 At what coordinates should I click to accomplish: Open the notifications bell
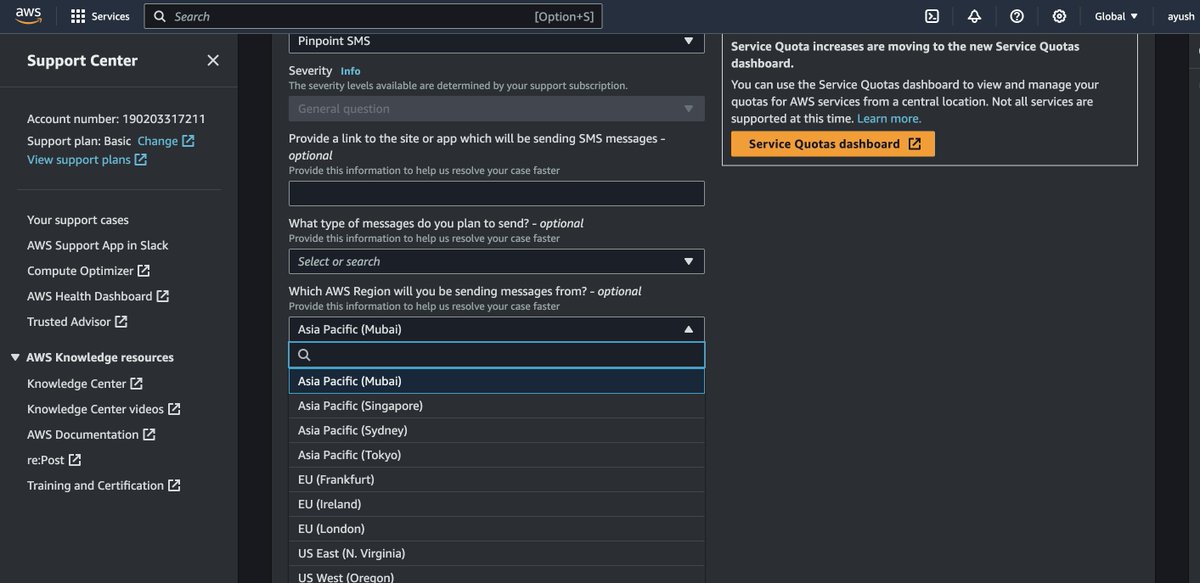974,16
